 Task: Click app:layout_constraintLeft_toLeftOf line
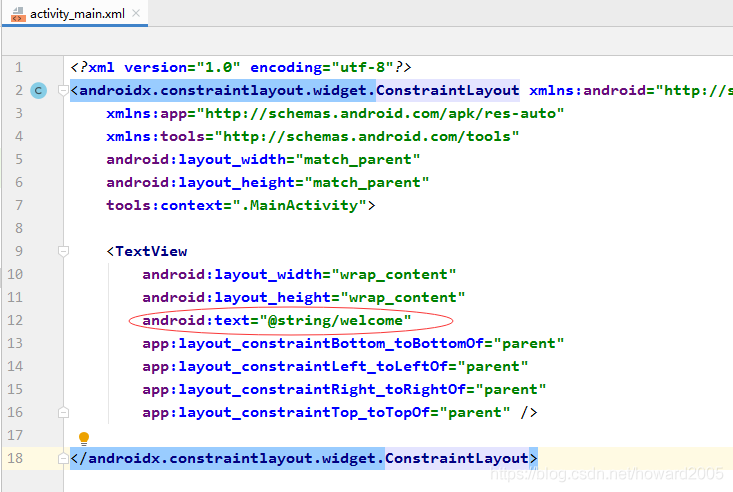point(335,366)
